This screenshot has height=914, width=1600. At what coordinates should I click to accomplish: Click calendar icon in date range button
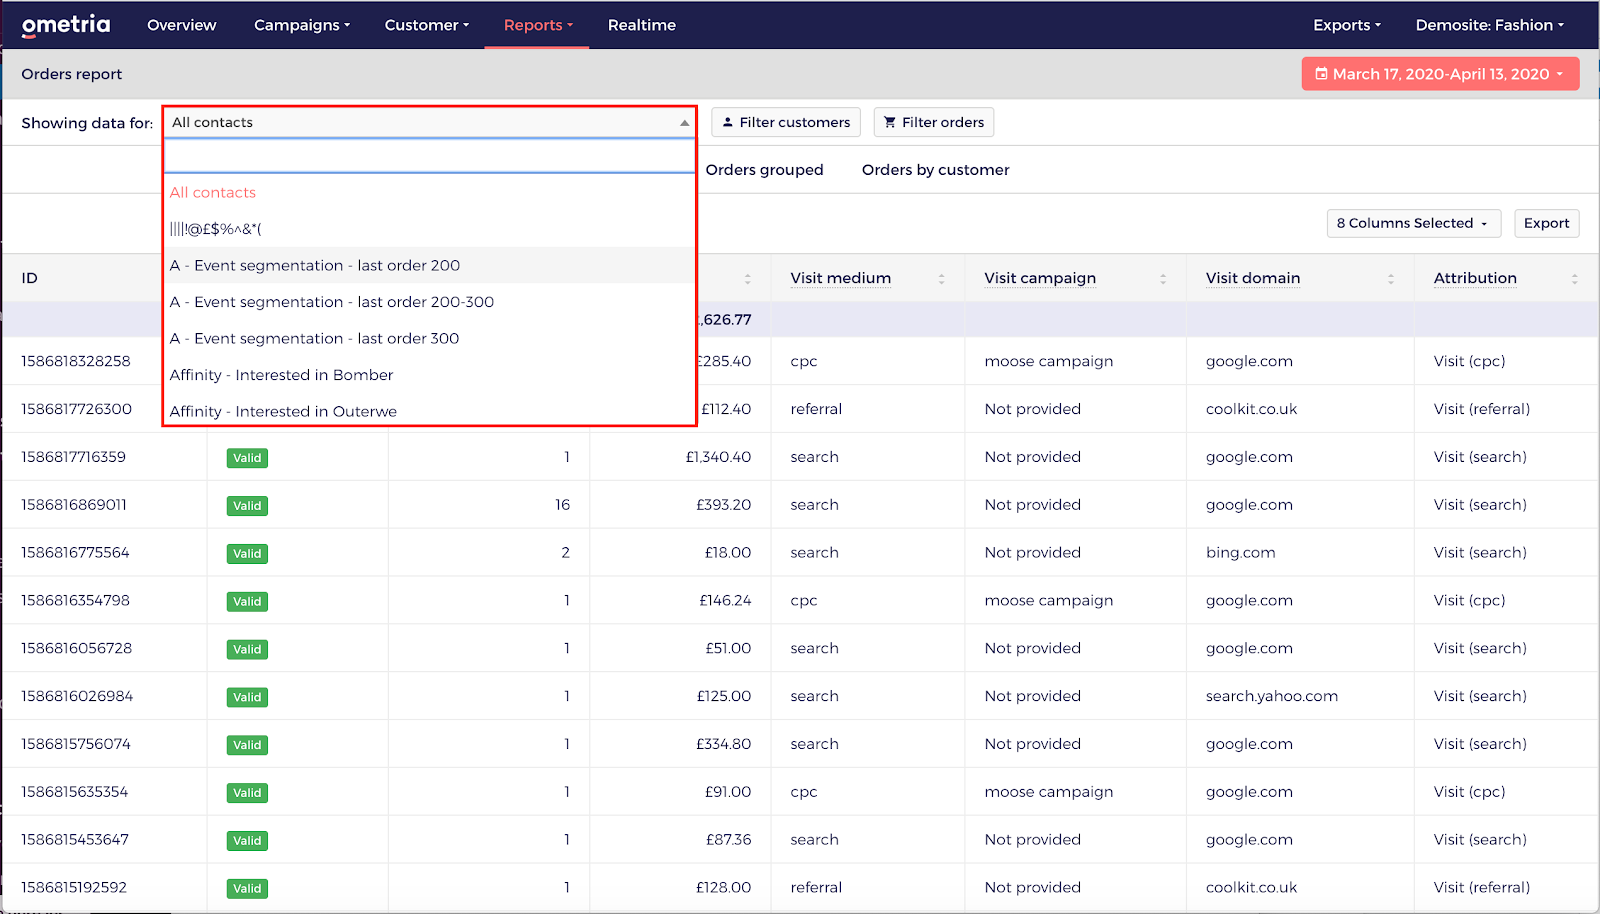click(1321, 74)
